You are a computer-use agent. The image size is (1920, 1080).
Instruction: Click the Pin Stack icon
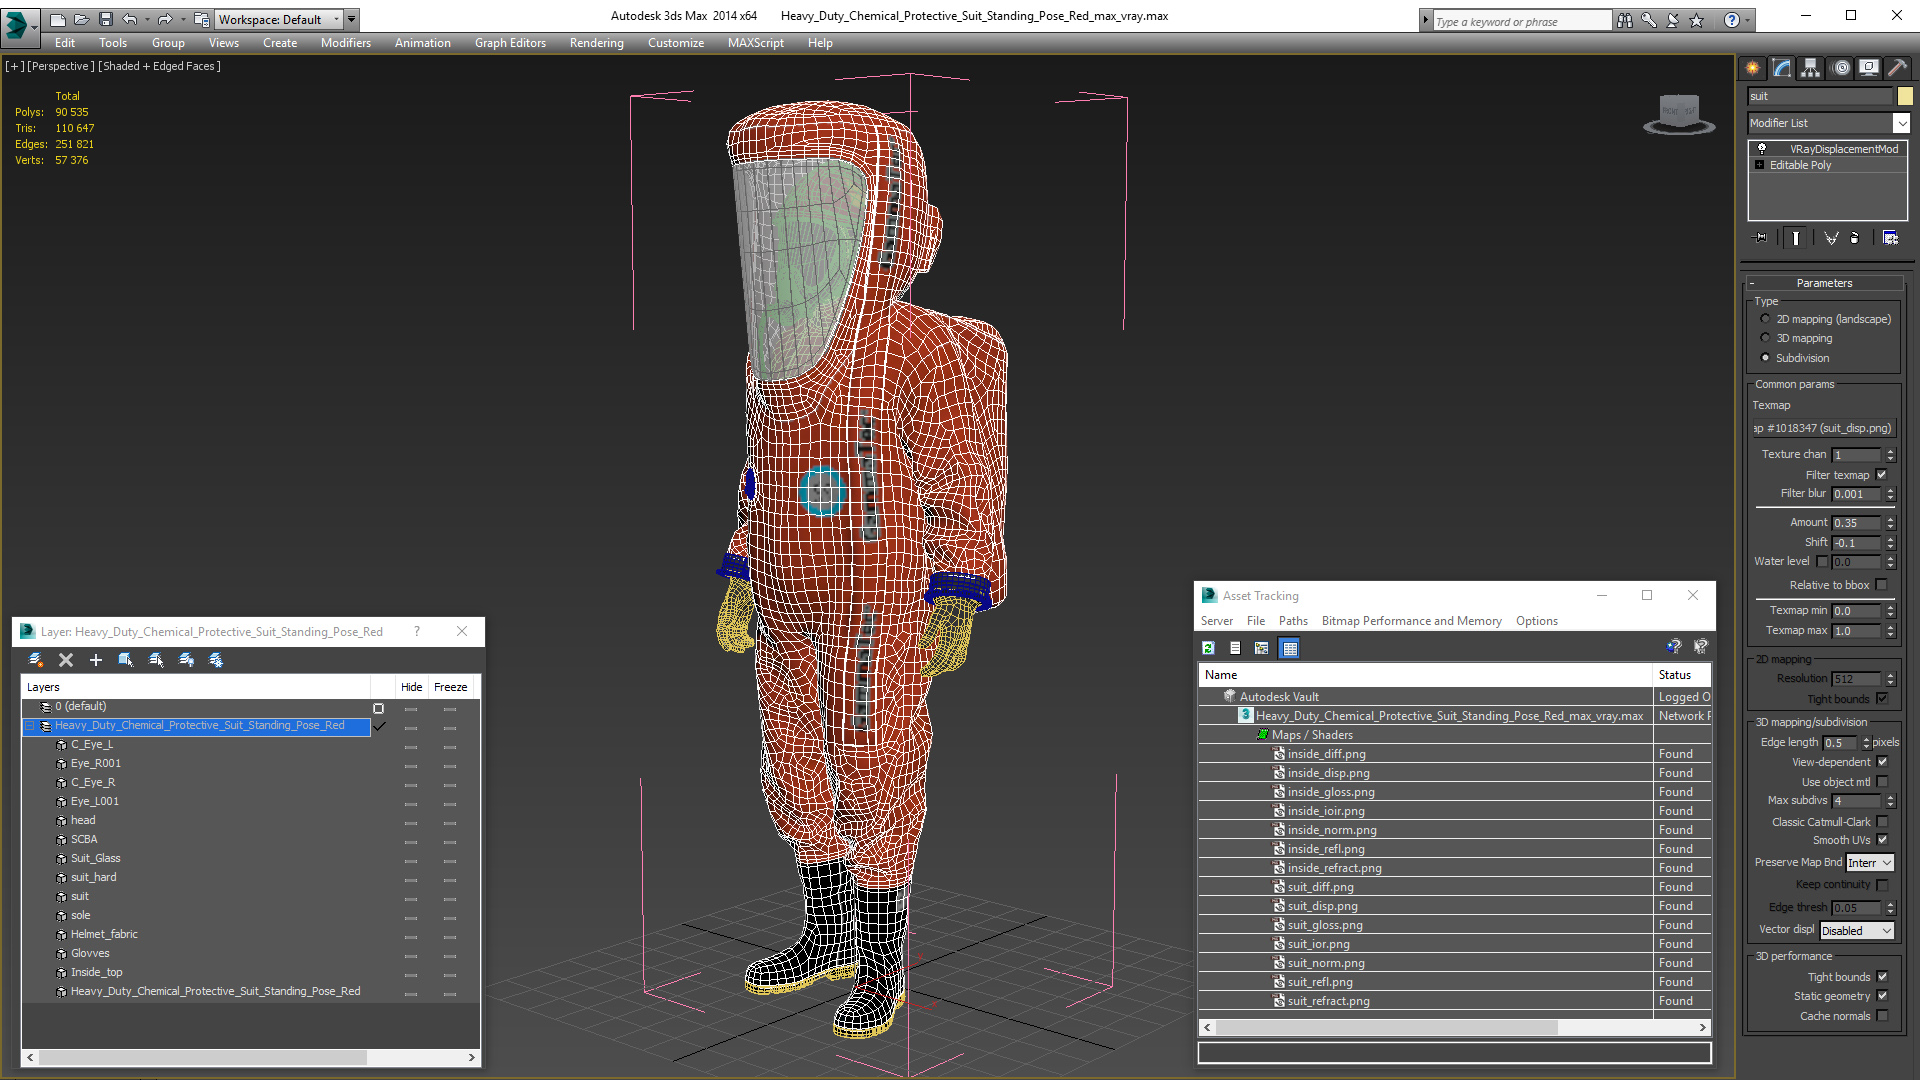[1761, 238]
